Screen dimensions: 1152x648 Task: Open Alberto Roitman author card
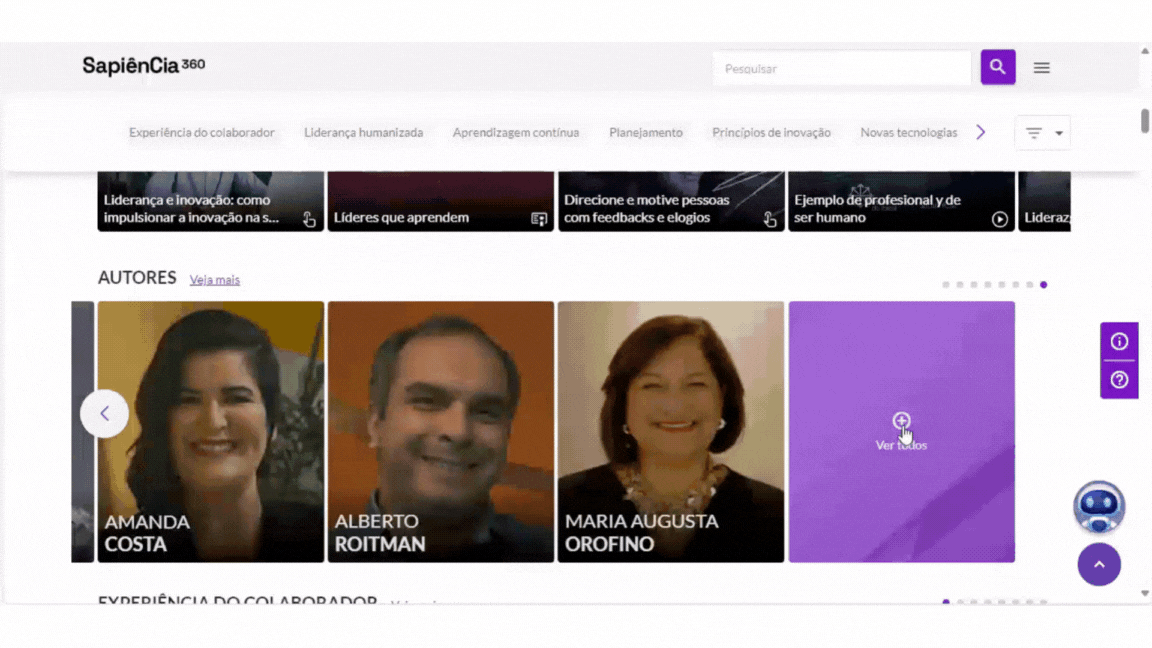[x=441, y=432]
